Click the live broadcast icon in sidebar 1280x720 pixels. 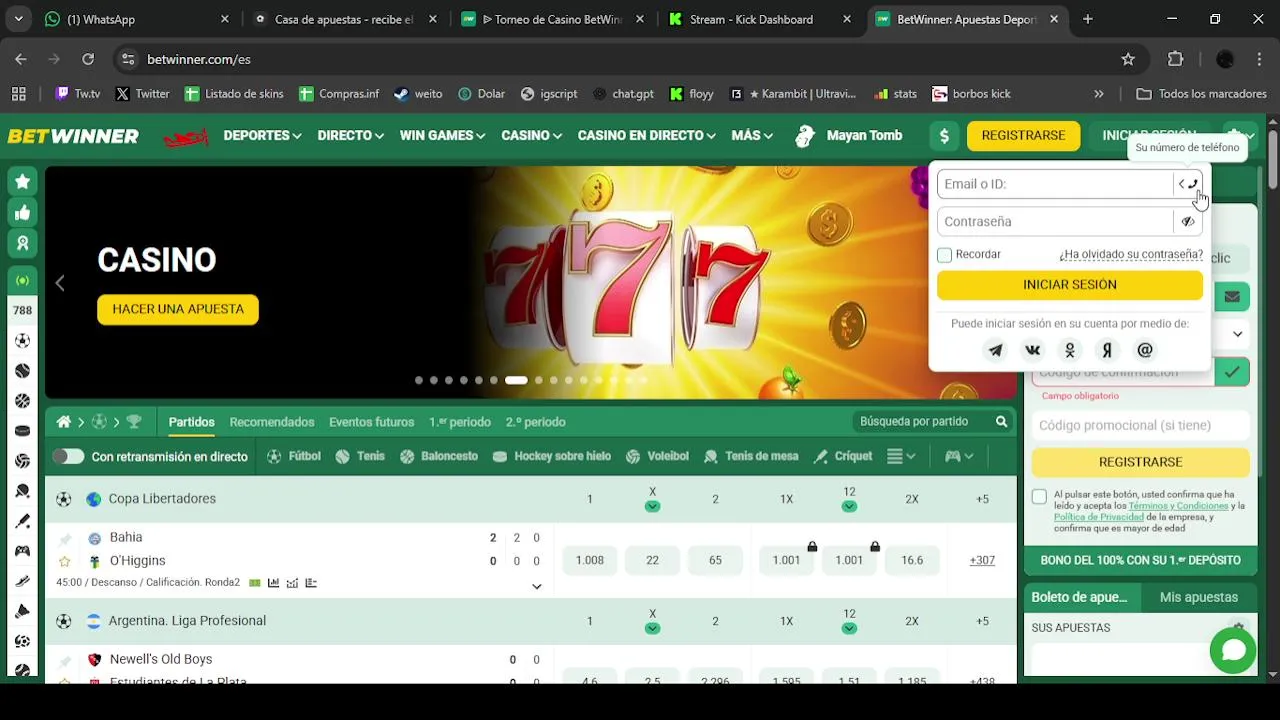tap(22, 281)
